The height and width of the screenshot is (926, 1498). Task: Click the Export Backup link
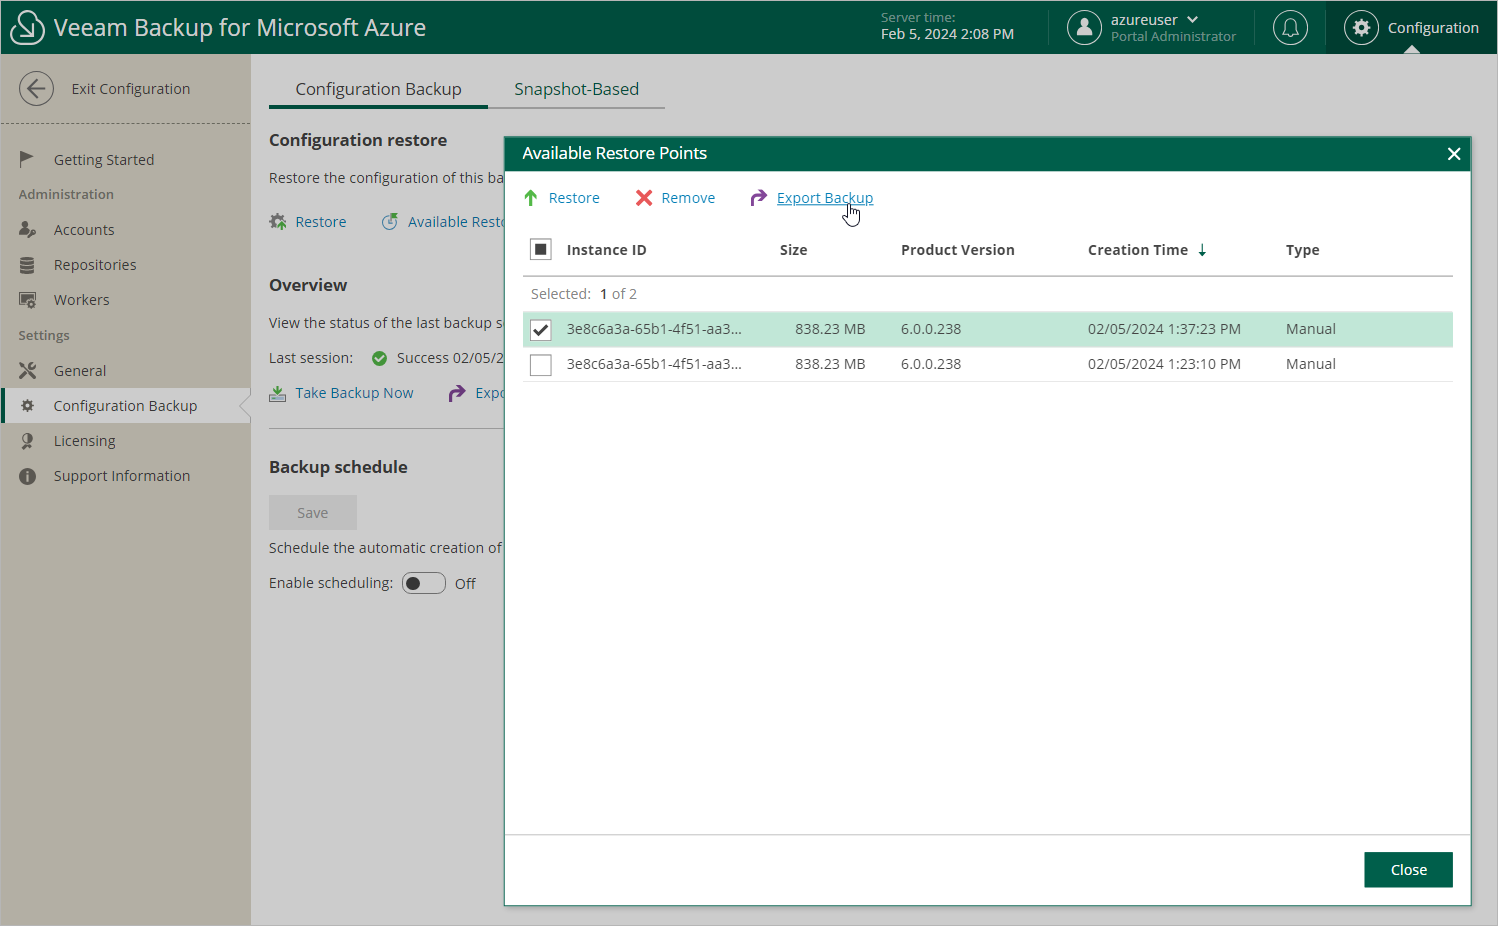point(825,198)
